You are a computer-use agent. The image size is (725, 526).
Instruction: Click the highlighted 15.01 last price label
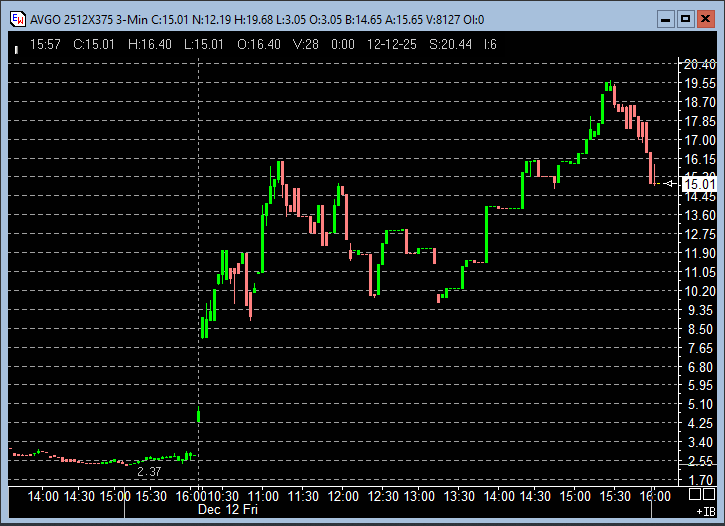coord(698,183)
